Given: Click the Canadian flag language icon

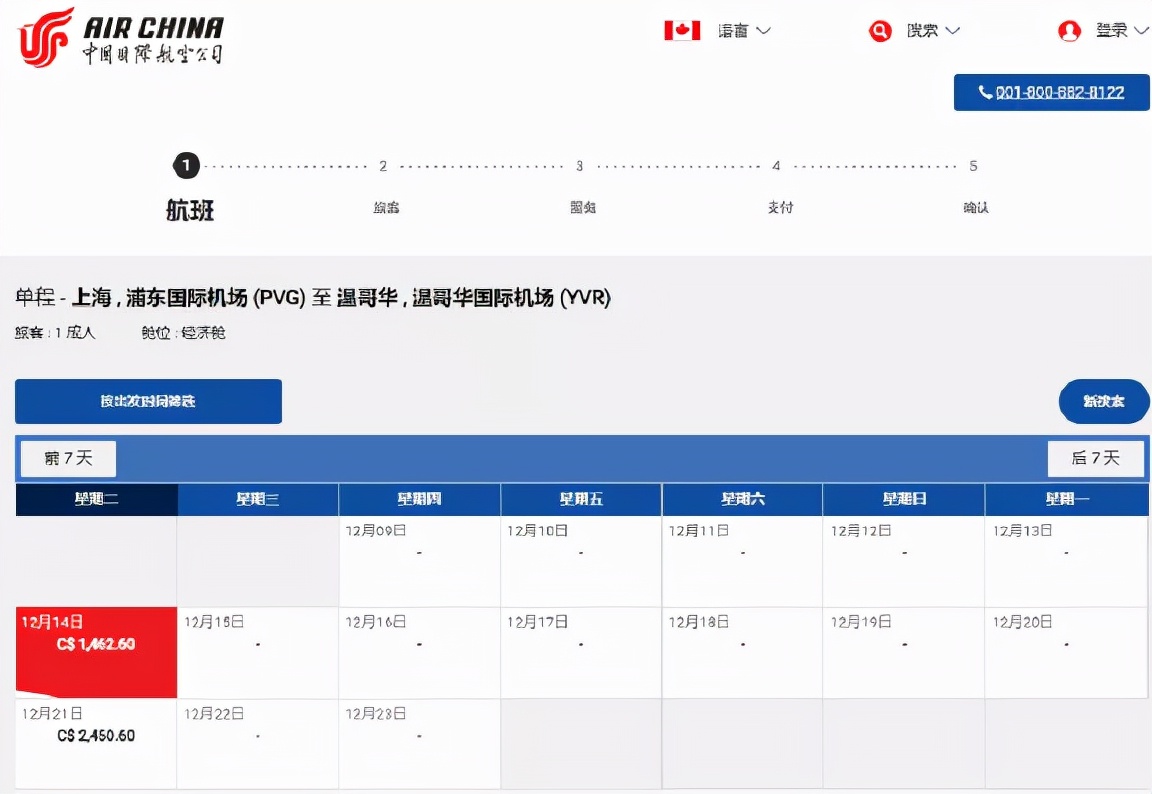Looking at the screenshot, I should pos(681,30).
